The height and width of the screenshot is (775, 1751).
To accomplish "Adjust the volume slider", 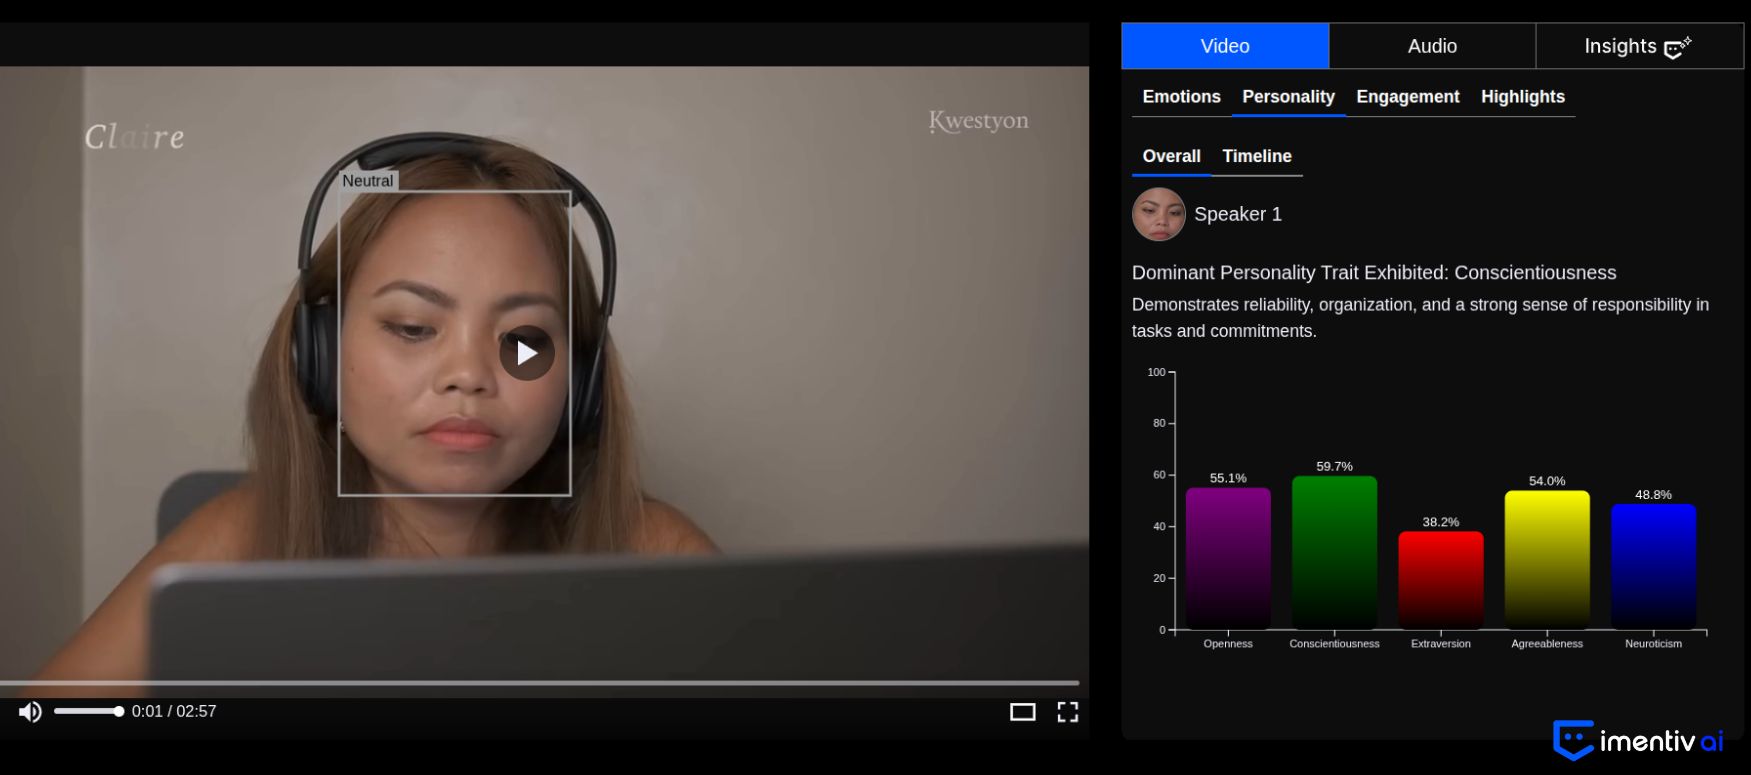I will pos(88,712).
